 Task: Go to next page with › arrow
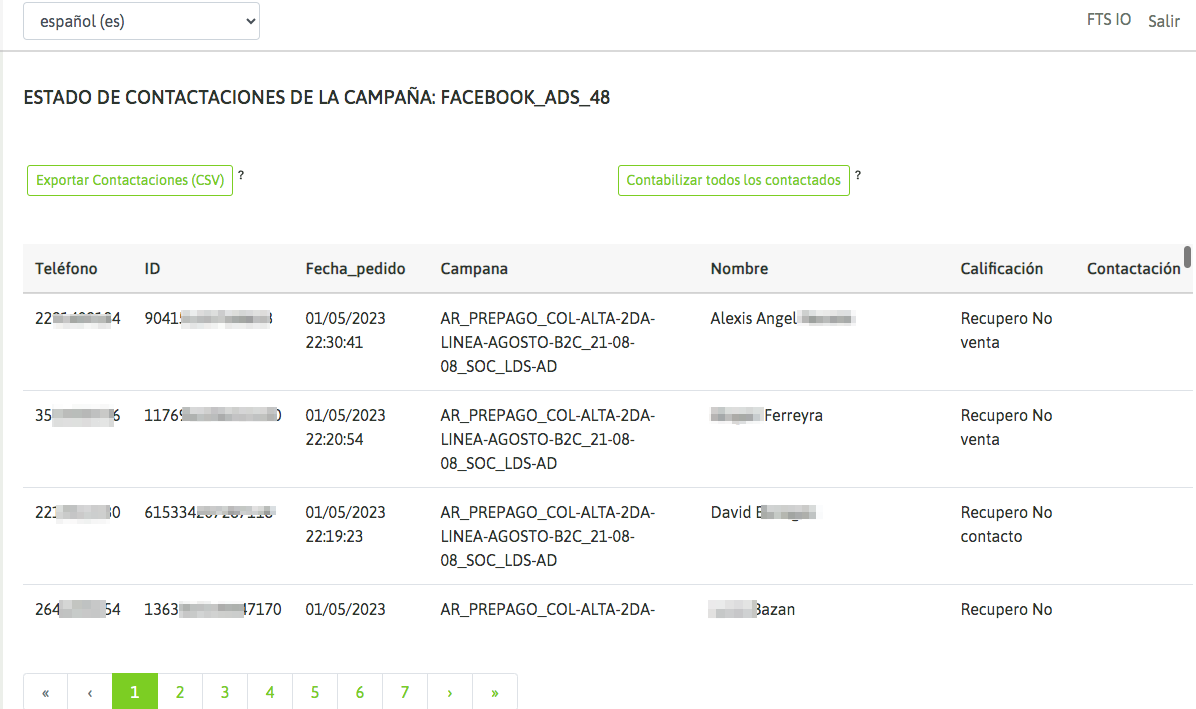[x=450, y=692]
